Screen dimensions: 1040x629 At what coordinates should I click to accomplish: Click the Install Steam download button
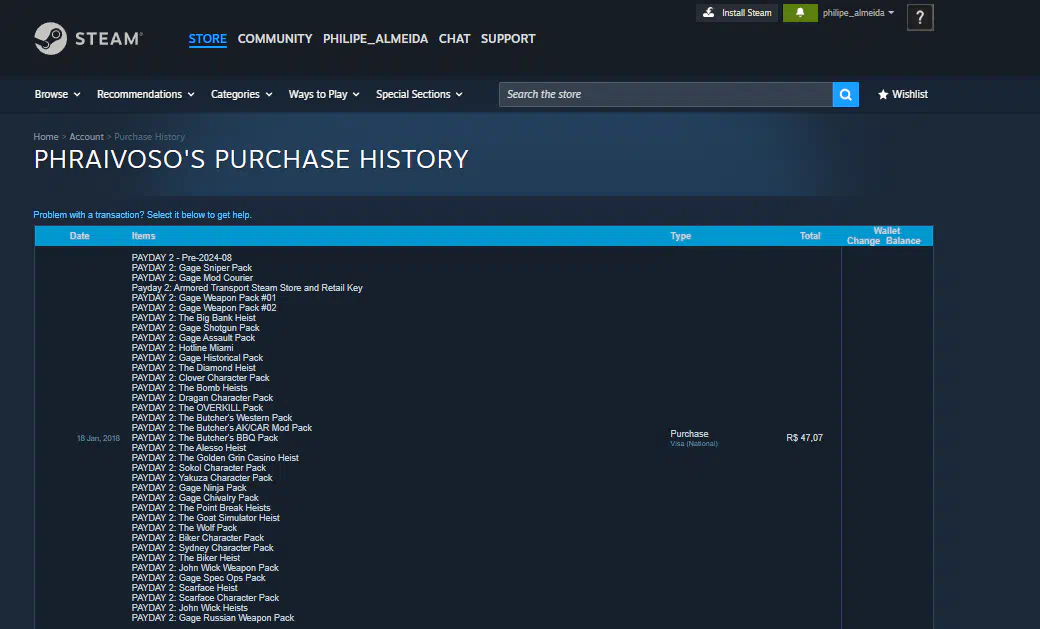(737, 13)
